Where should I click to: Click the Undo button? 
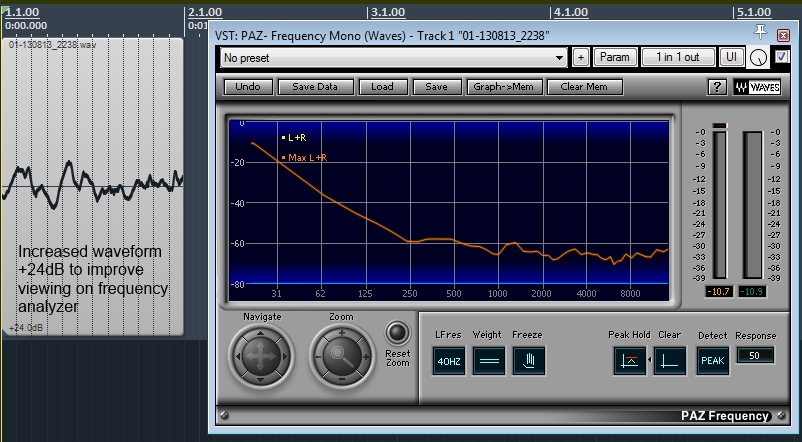coord(248,86)
